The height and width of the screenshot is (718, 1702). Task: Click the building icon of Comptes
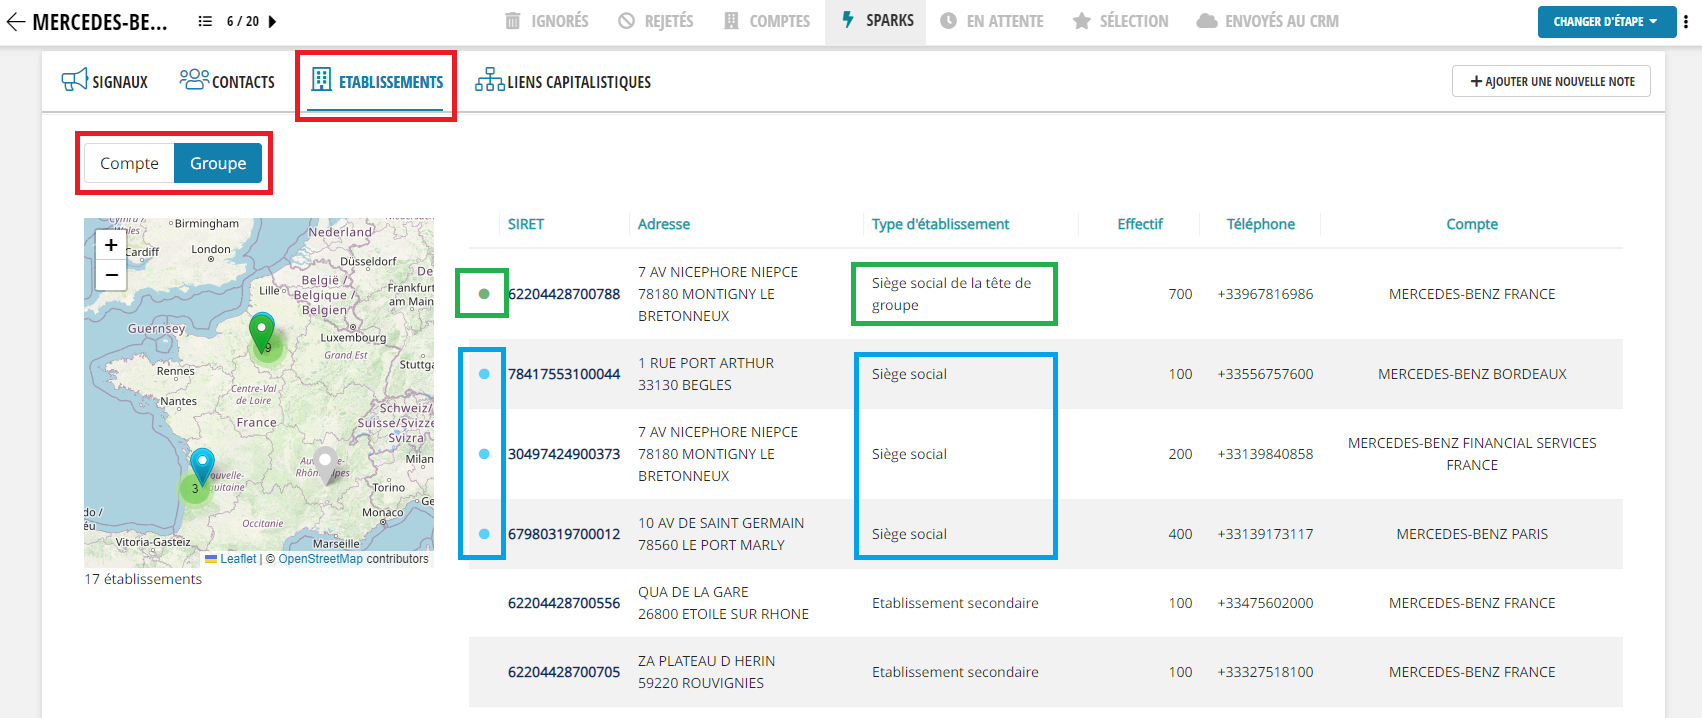point(731,21)
